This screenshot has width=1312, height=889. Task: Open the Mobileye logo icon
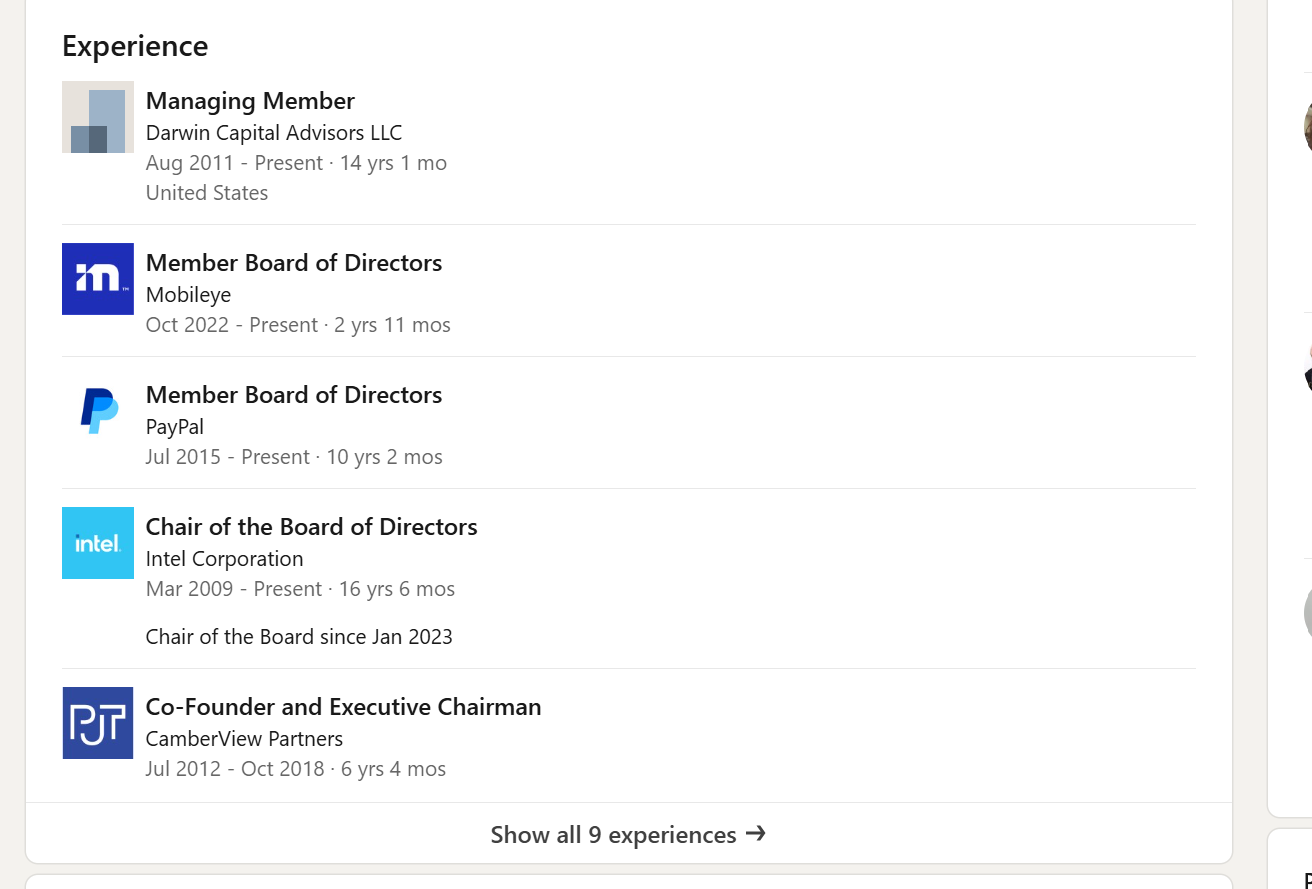pyautogui.click(x=98, y=279)
